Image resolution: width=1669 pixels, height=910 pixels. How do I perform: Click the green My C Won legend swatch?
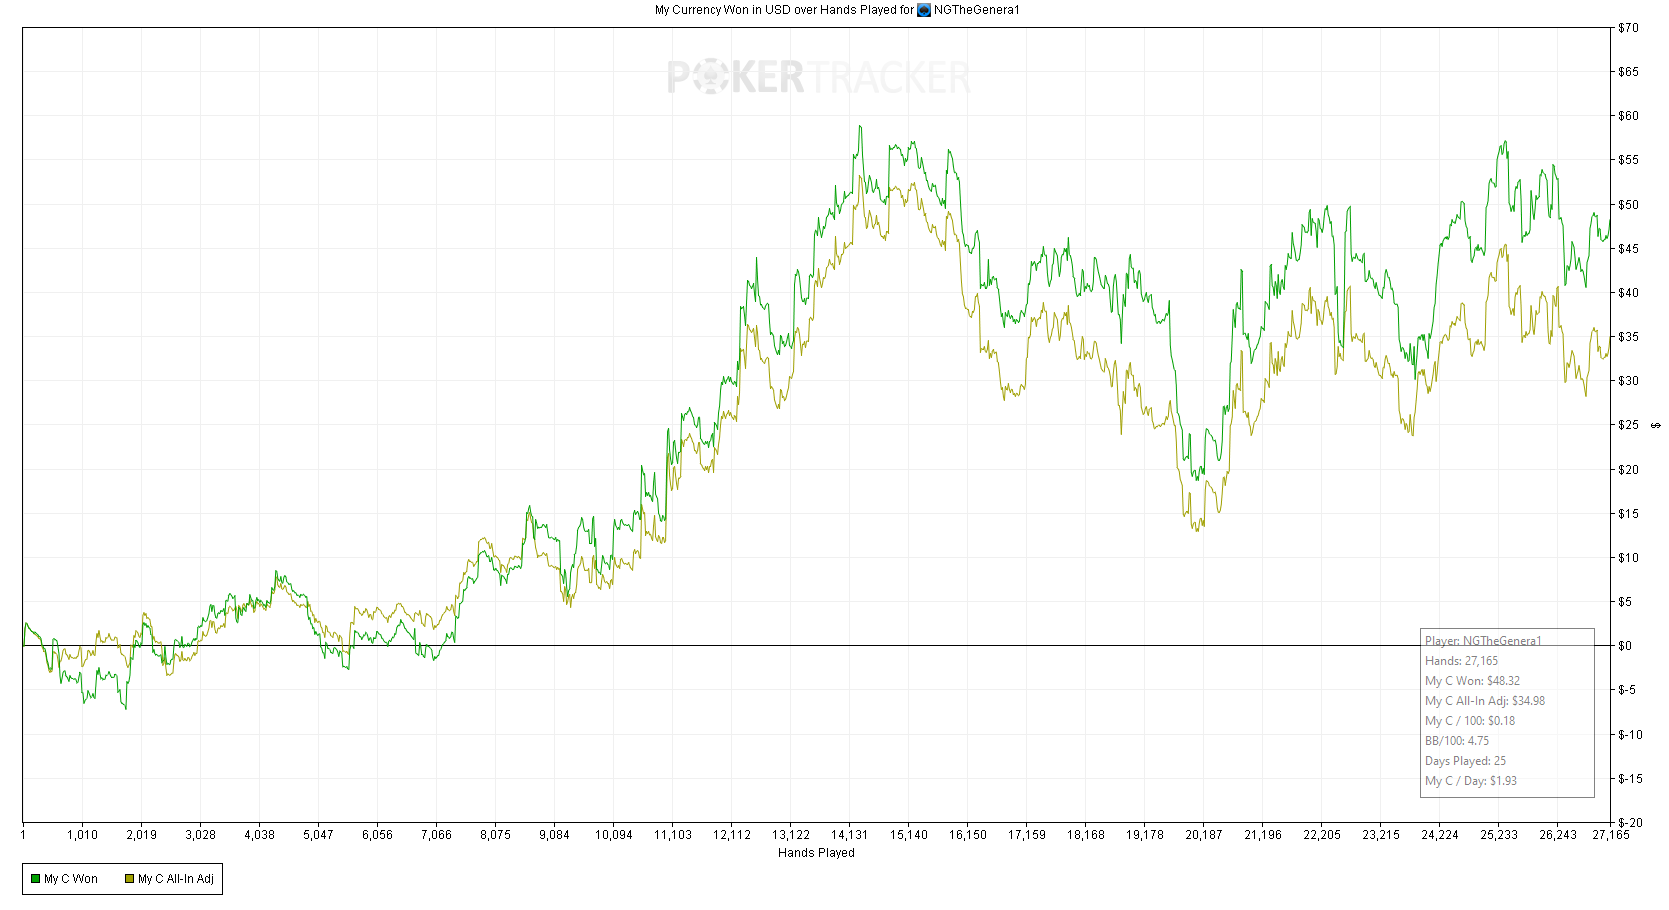pos(36,879)
